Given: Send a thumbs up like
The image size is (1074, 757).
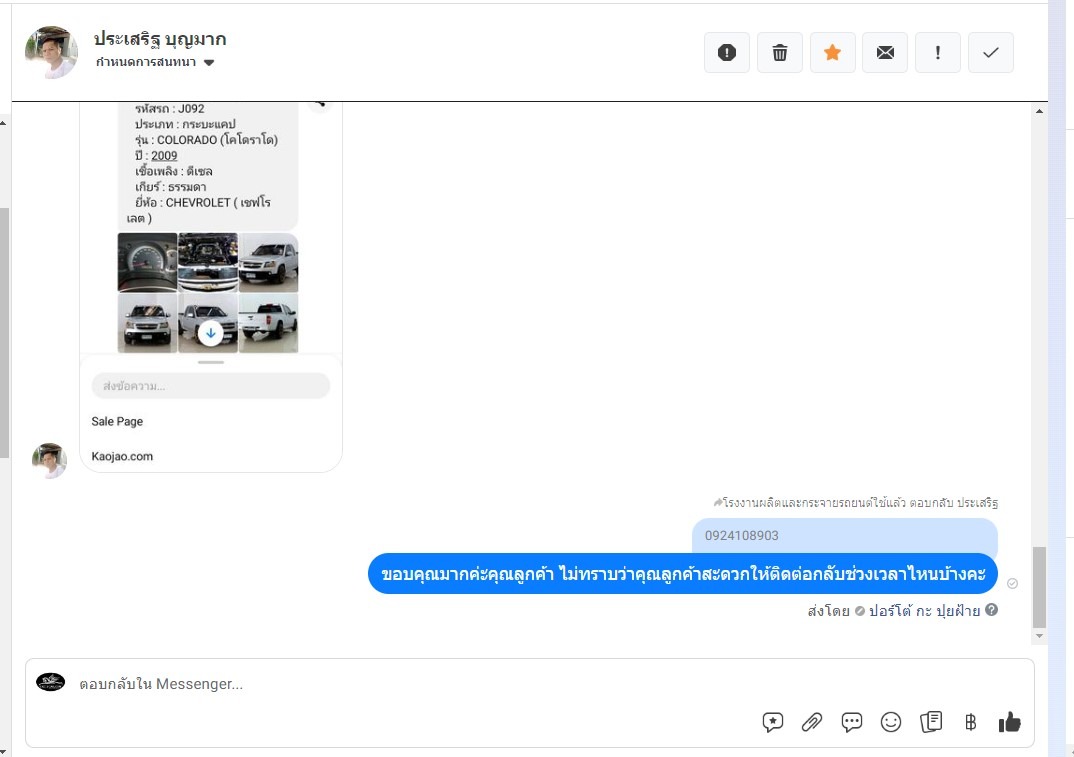Looking at the screenshot, I should [x=1009, y=722].
